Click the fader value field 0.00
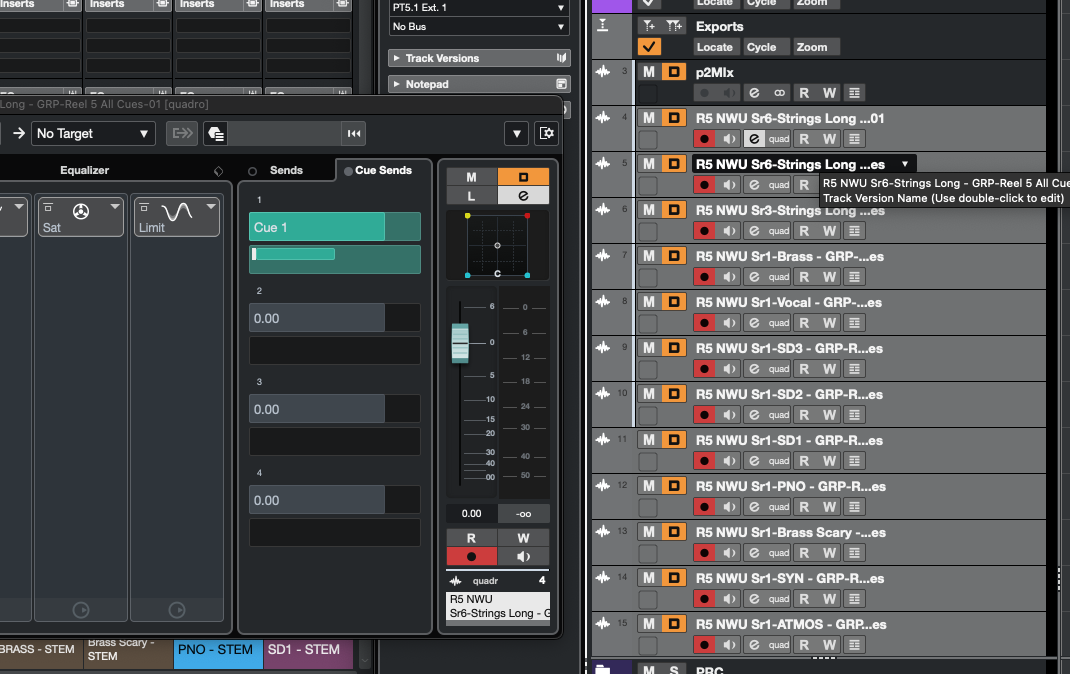 [x=472, y=514]
